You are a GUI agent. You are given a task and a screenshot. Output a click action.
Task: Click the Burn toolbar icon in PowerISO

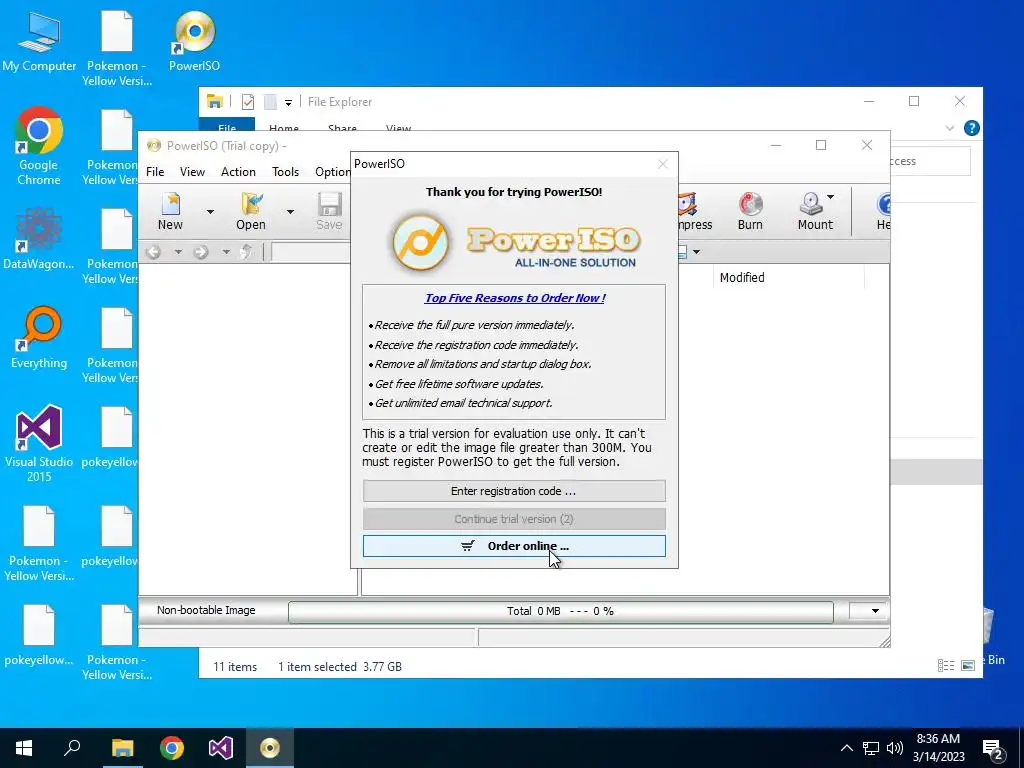(x=750, y=211)
